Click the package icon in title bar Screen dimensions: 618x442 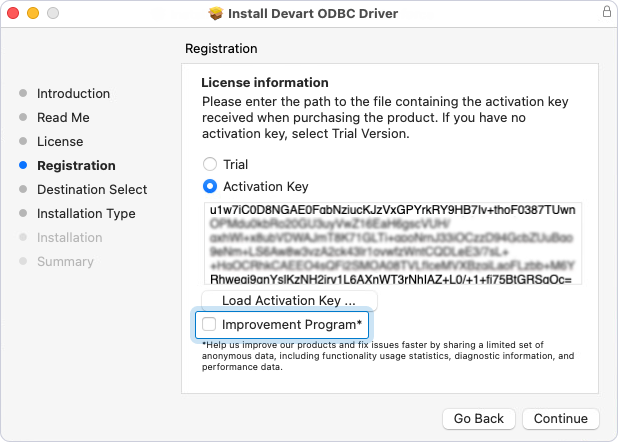pos(216,13)
